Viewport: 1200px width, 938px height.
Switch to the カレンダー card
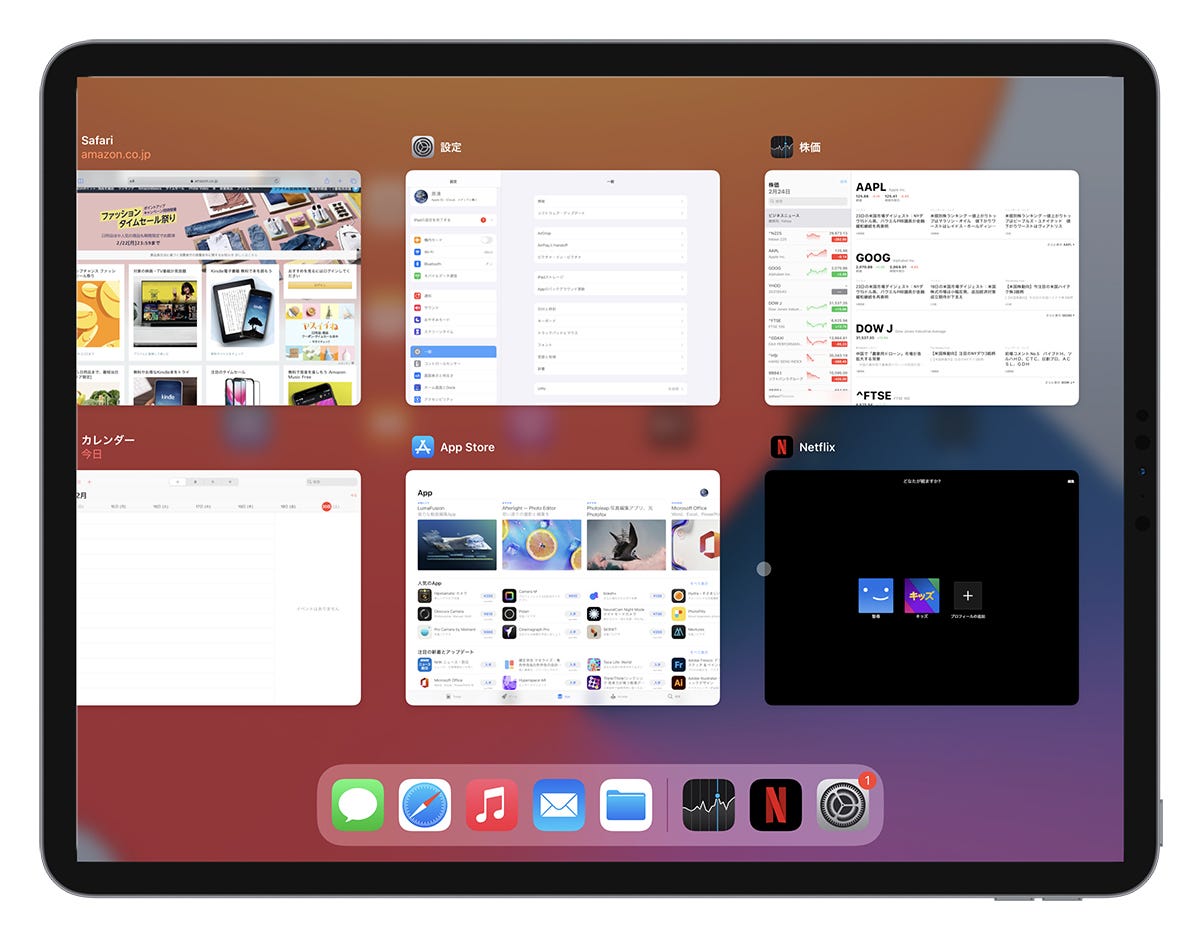point(219,588)
